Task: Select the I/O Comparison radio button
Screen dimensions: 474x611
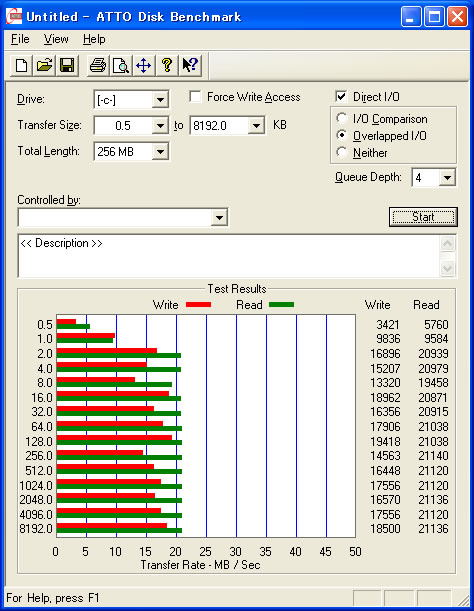Action: click(341, 118)
